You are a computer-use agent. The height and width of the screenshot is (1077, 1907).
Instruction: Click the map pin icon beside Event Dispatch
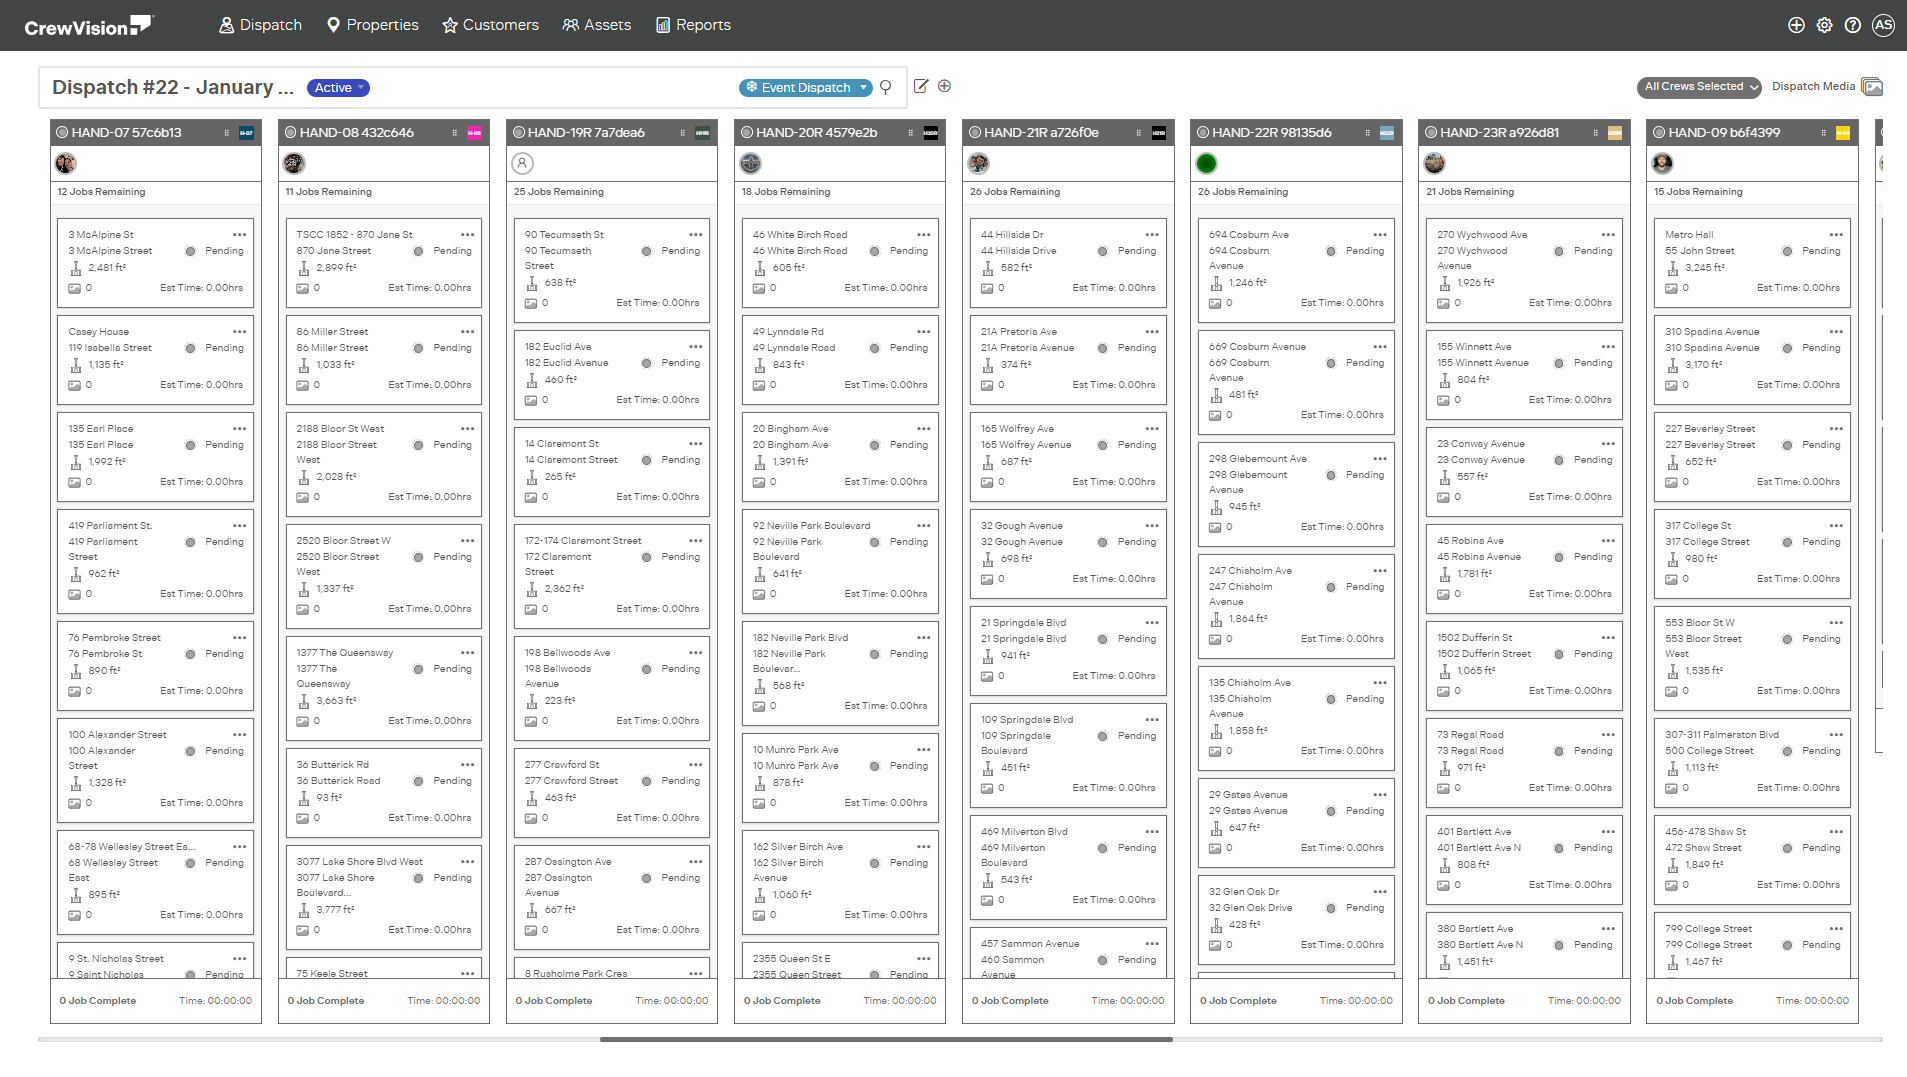885,88
